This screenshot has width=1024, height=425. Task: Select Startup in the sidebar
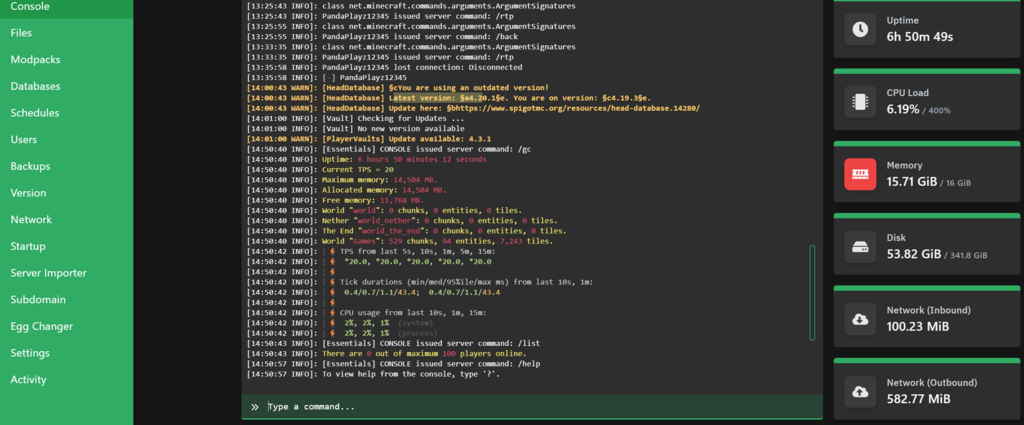coord(28,246)
